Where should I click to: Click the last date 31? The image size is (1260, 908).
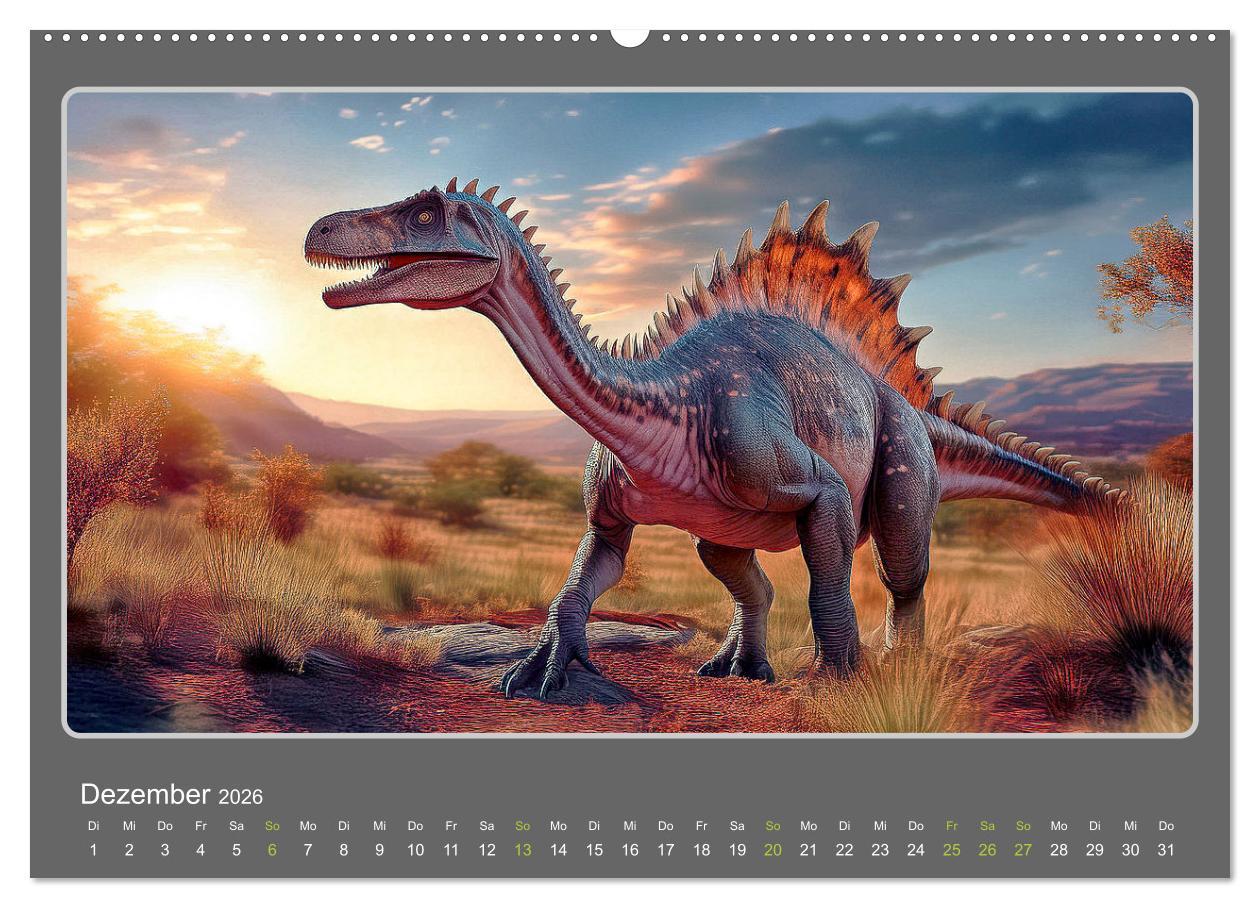point(1166,850)
